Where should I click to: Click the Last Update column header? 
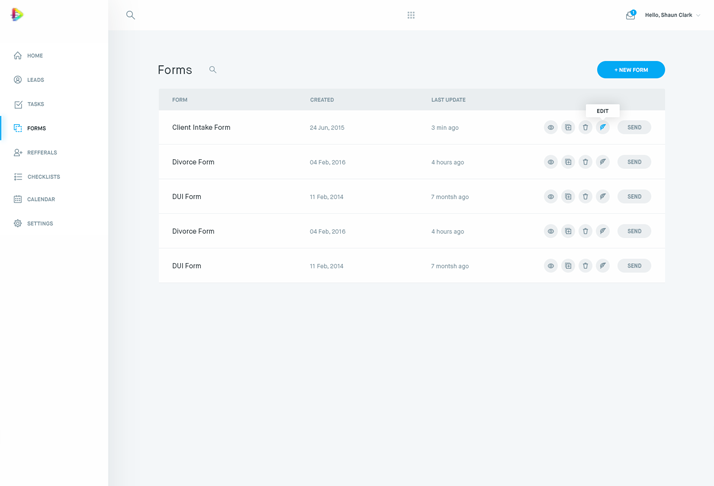(x=448, y=100)
